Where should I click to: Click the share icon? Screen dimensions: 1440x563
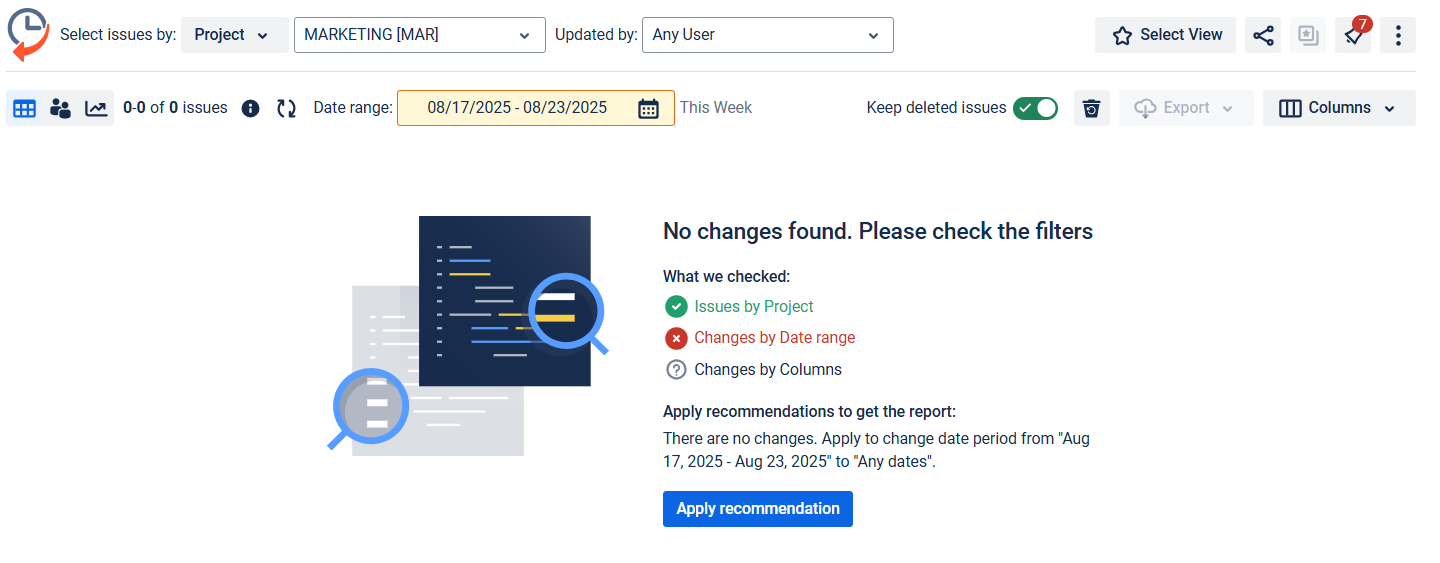click(1263, 35)
